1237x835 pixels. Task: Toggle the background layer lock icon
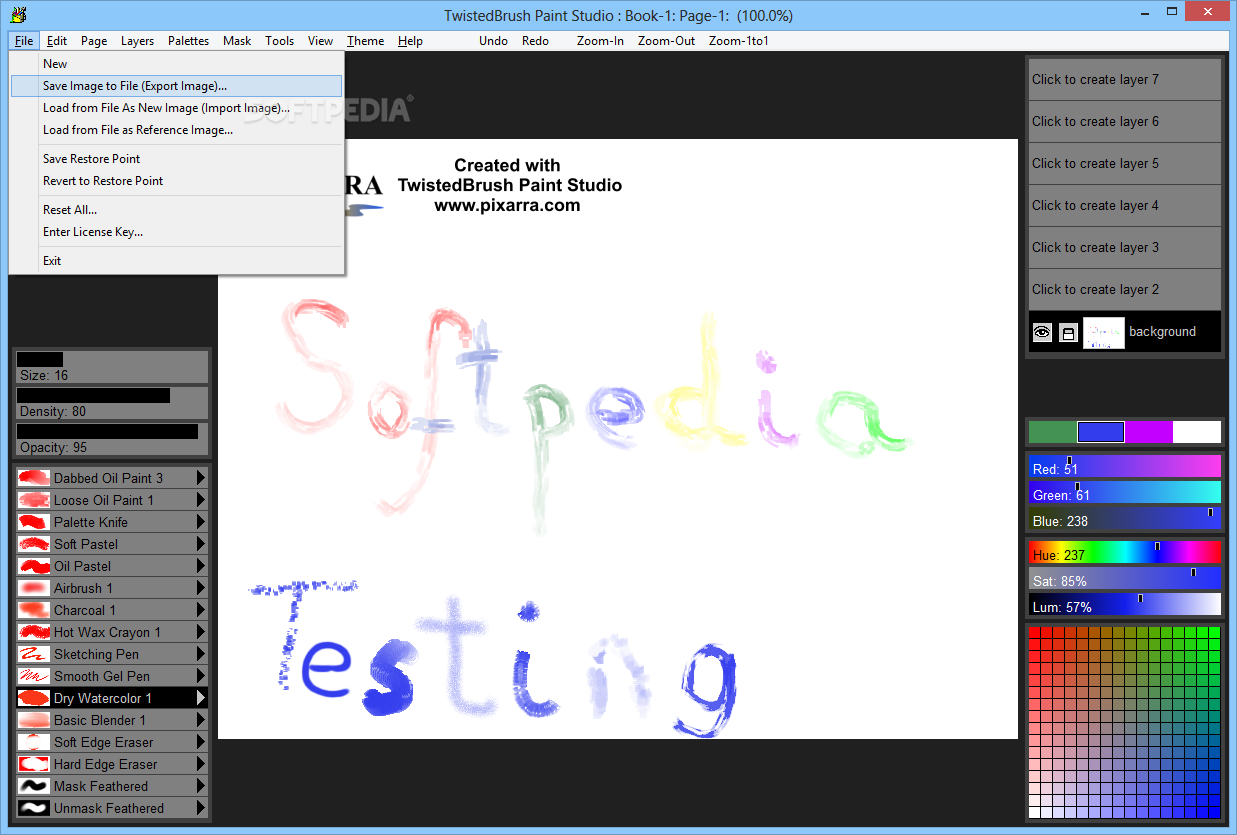(x=1068, y=333)
